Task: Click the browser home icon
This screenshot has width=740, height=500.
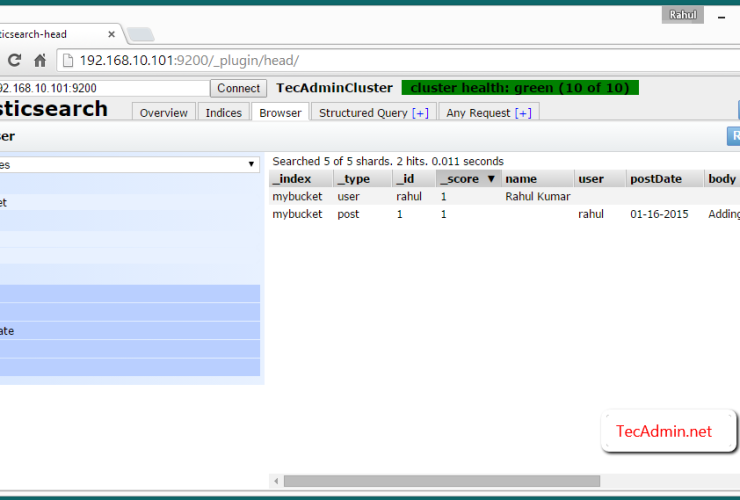Action: [x=40, y=60]
